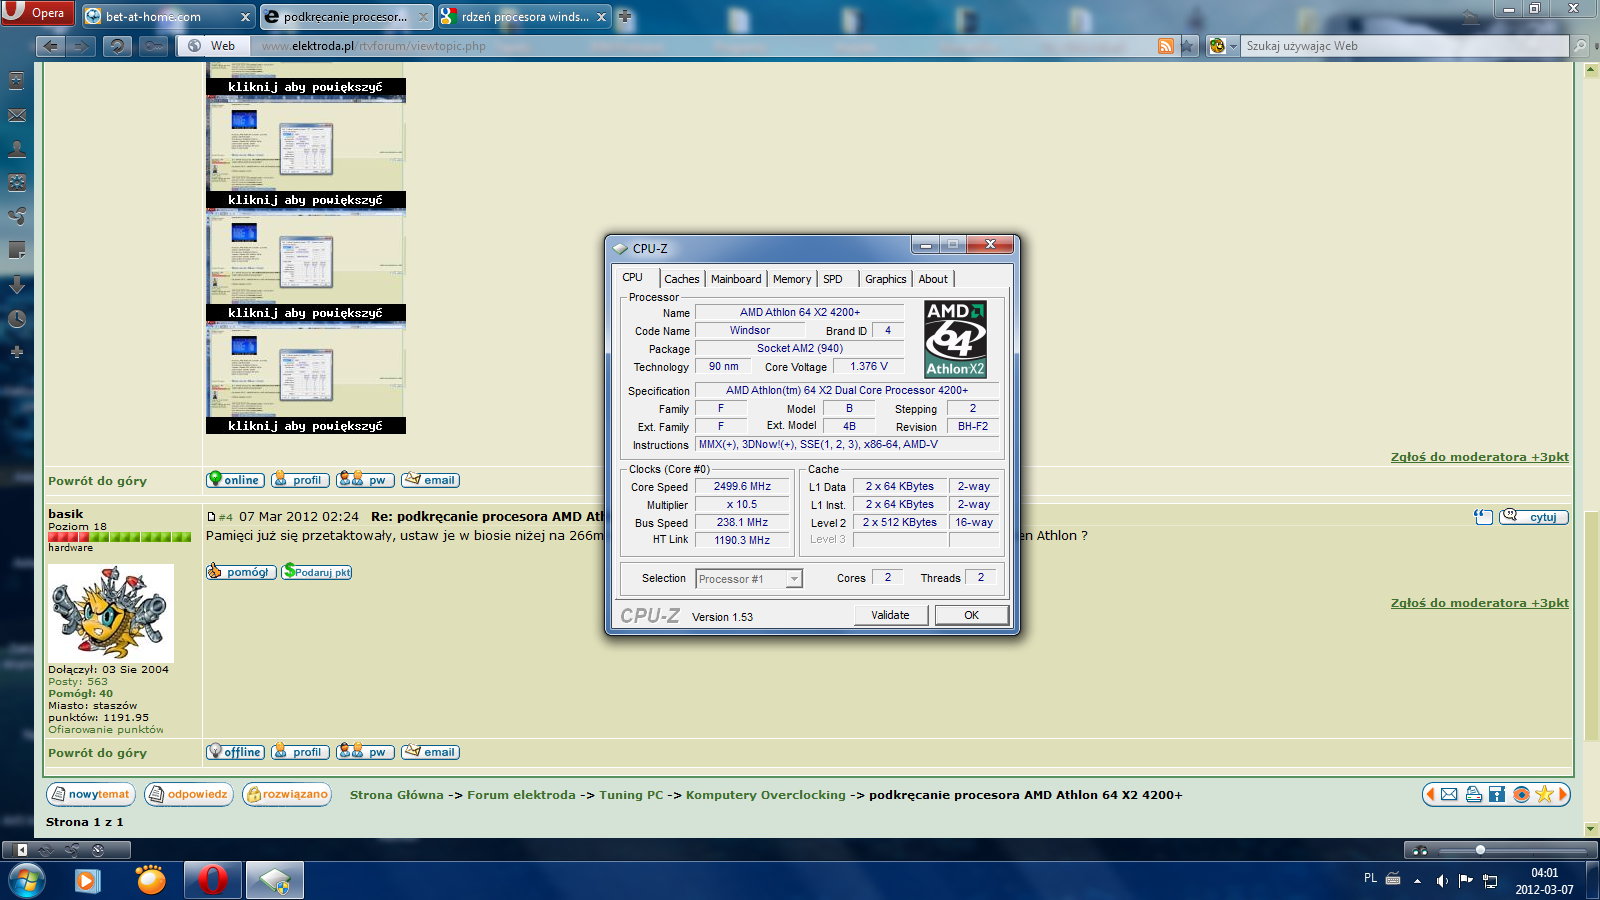The height and width of the screenshot is (900, 1600).
Task: Launch Windows Media Player from taskbar
Action: point(88,881)
